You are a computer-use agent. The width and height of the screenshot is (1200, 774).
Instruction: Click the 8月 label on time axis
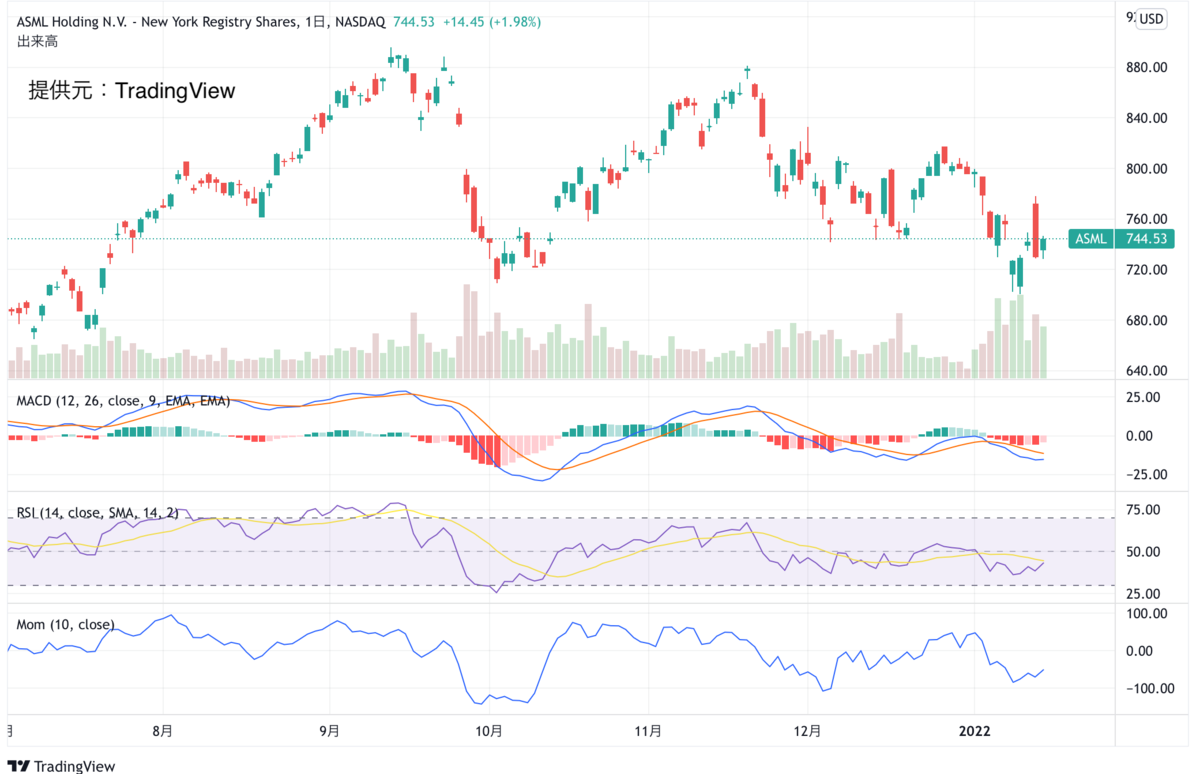coord(163,731)
